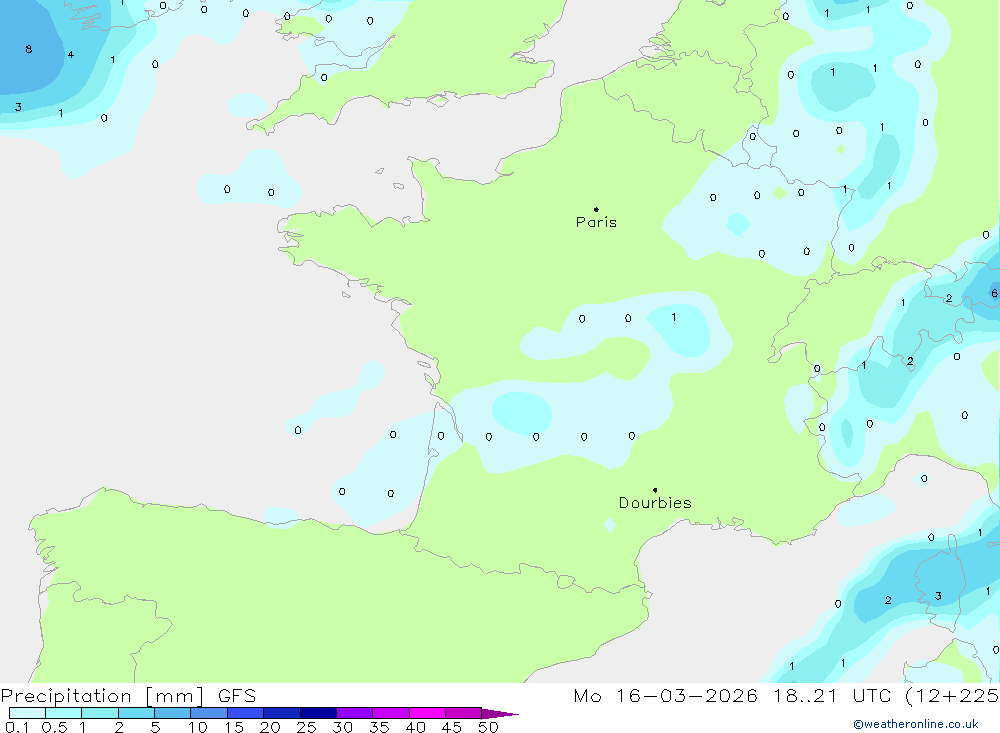The width and height of the screenshot is (1000, 733).
Task: Click the 10 legend scale label
Action: point(197,727)
